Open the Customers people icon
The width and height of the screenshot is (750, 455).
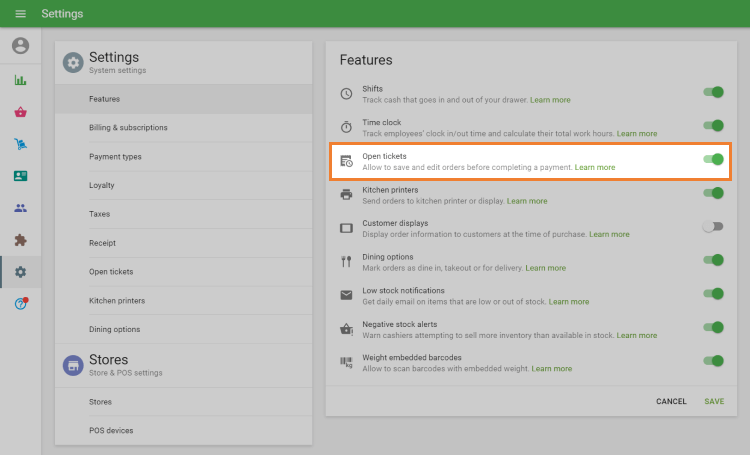click(x=20, y=208)
